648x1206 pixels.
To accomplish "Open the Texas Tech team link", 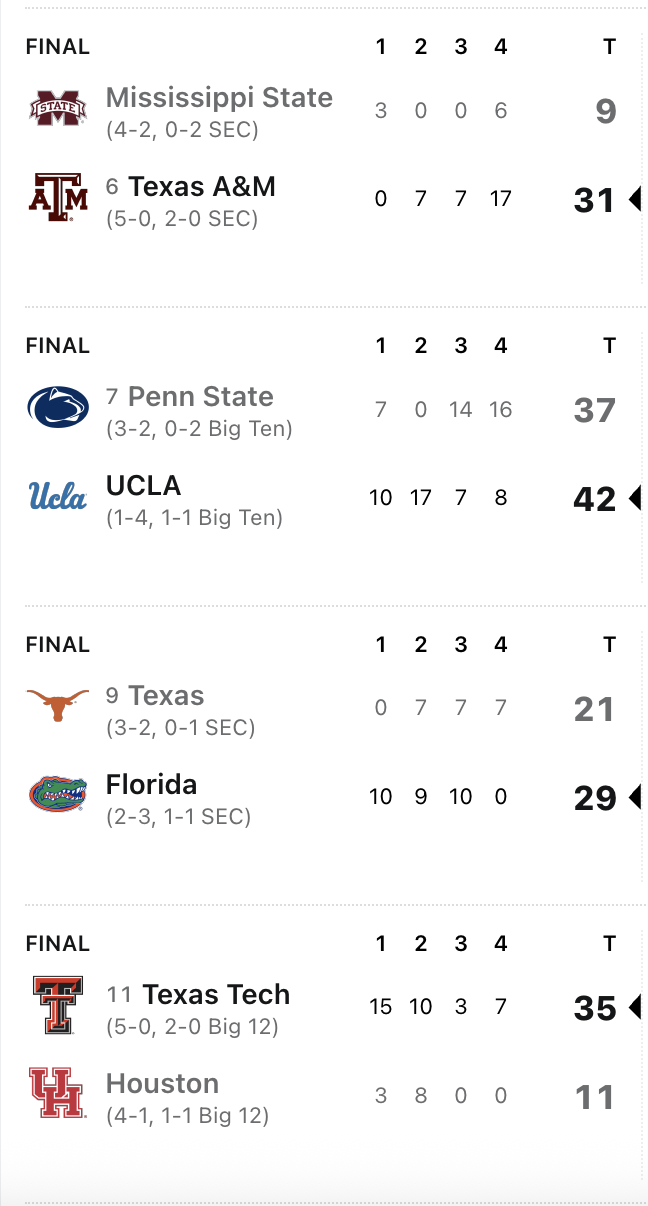I will [216, 995].
